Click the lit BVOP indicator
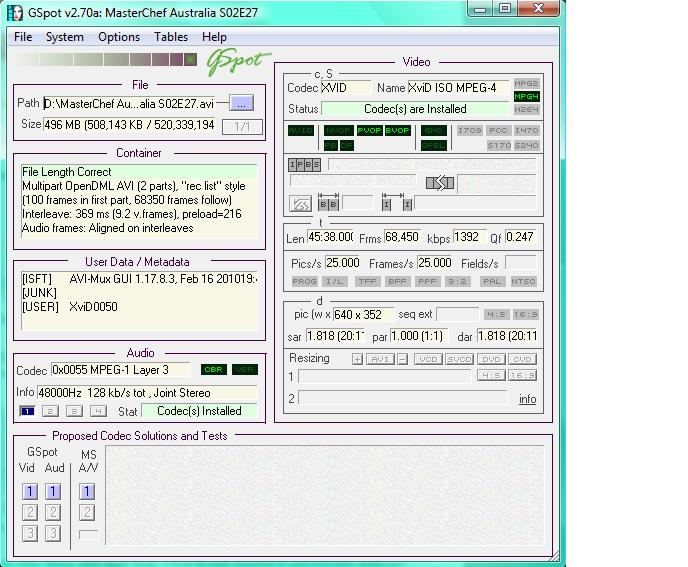The width and height of the screenshot is (688, 567). [x=398, y=130]
